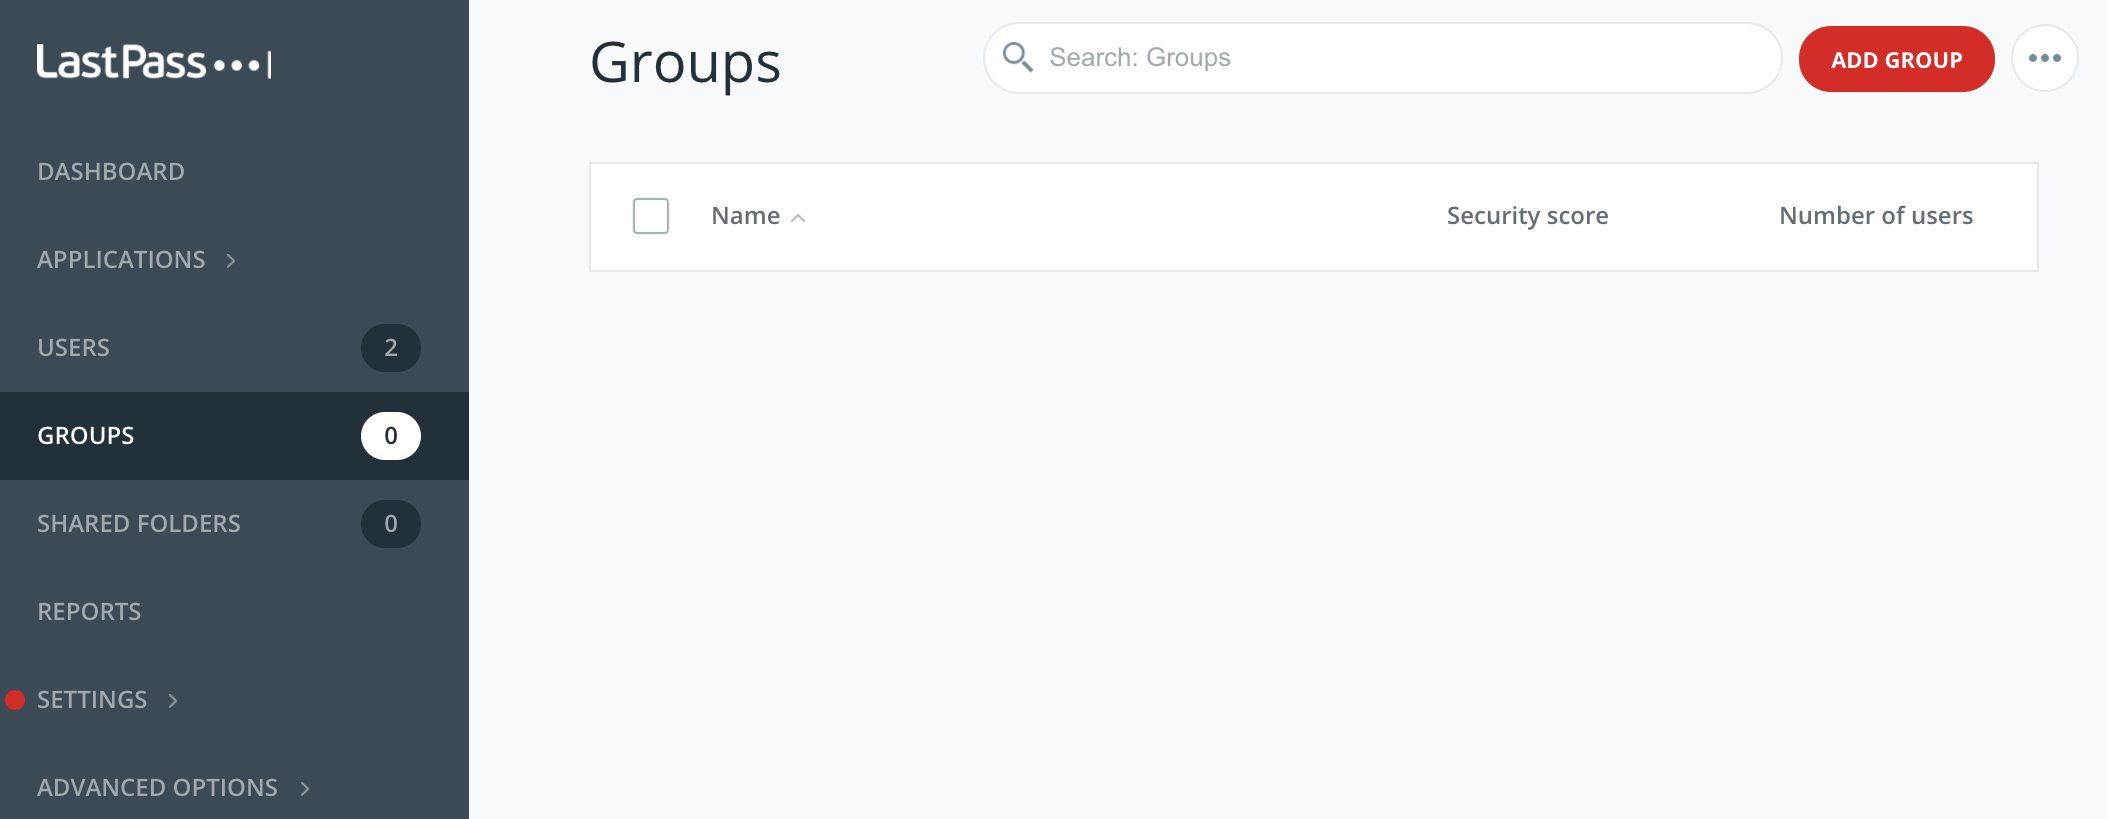Viewport: 2107px width, 819px height.
Task: Click the Shared Folders count badge
Action: (x=391, y=524)
